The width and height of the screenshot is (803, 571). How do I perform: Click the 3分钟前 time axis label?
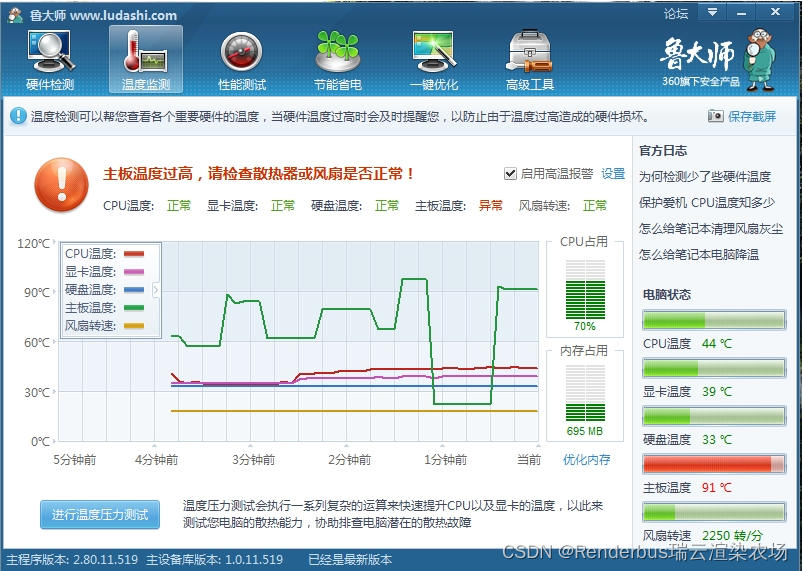point(253,459)
